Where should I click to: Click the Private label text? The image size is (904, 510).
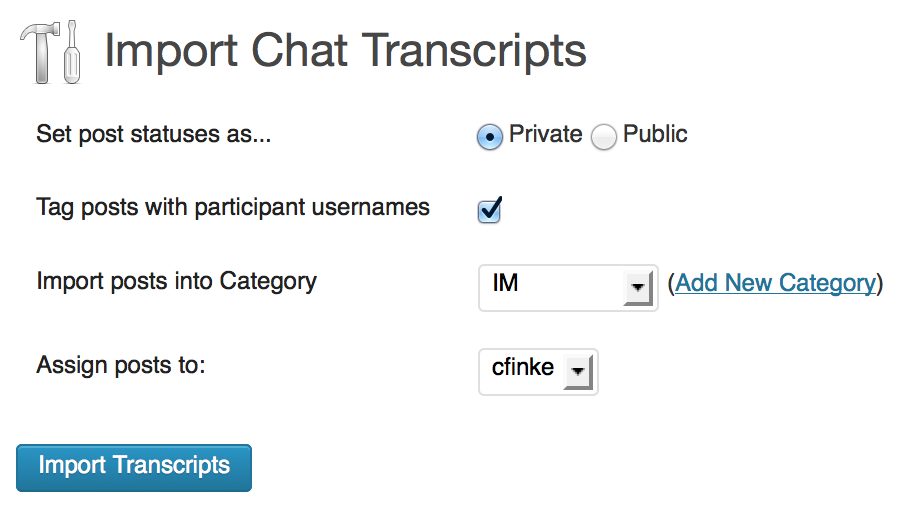pos(545,134)
